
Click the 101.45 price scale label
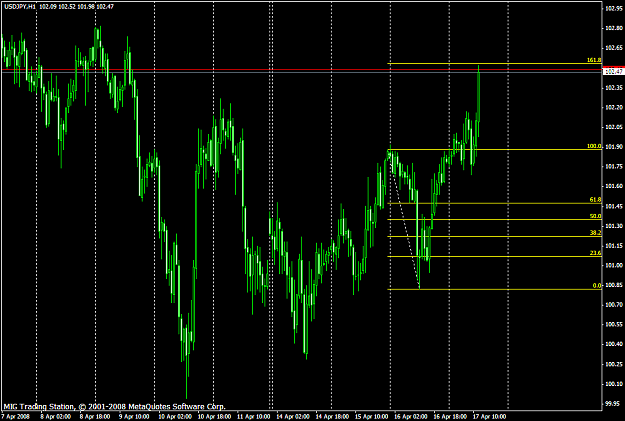click(614, 206)
